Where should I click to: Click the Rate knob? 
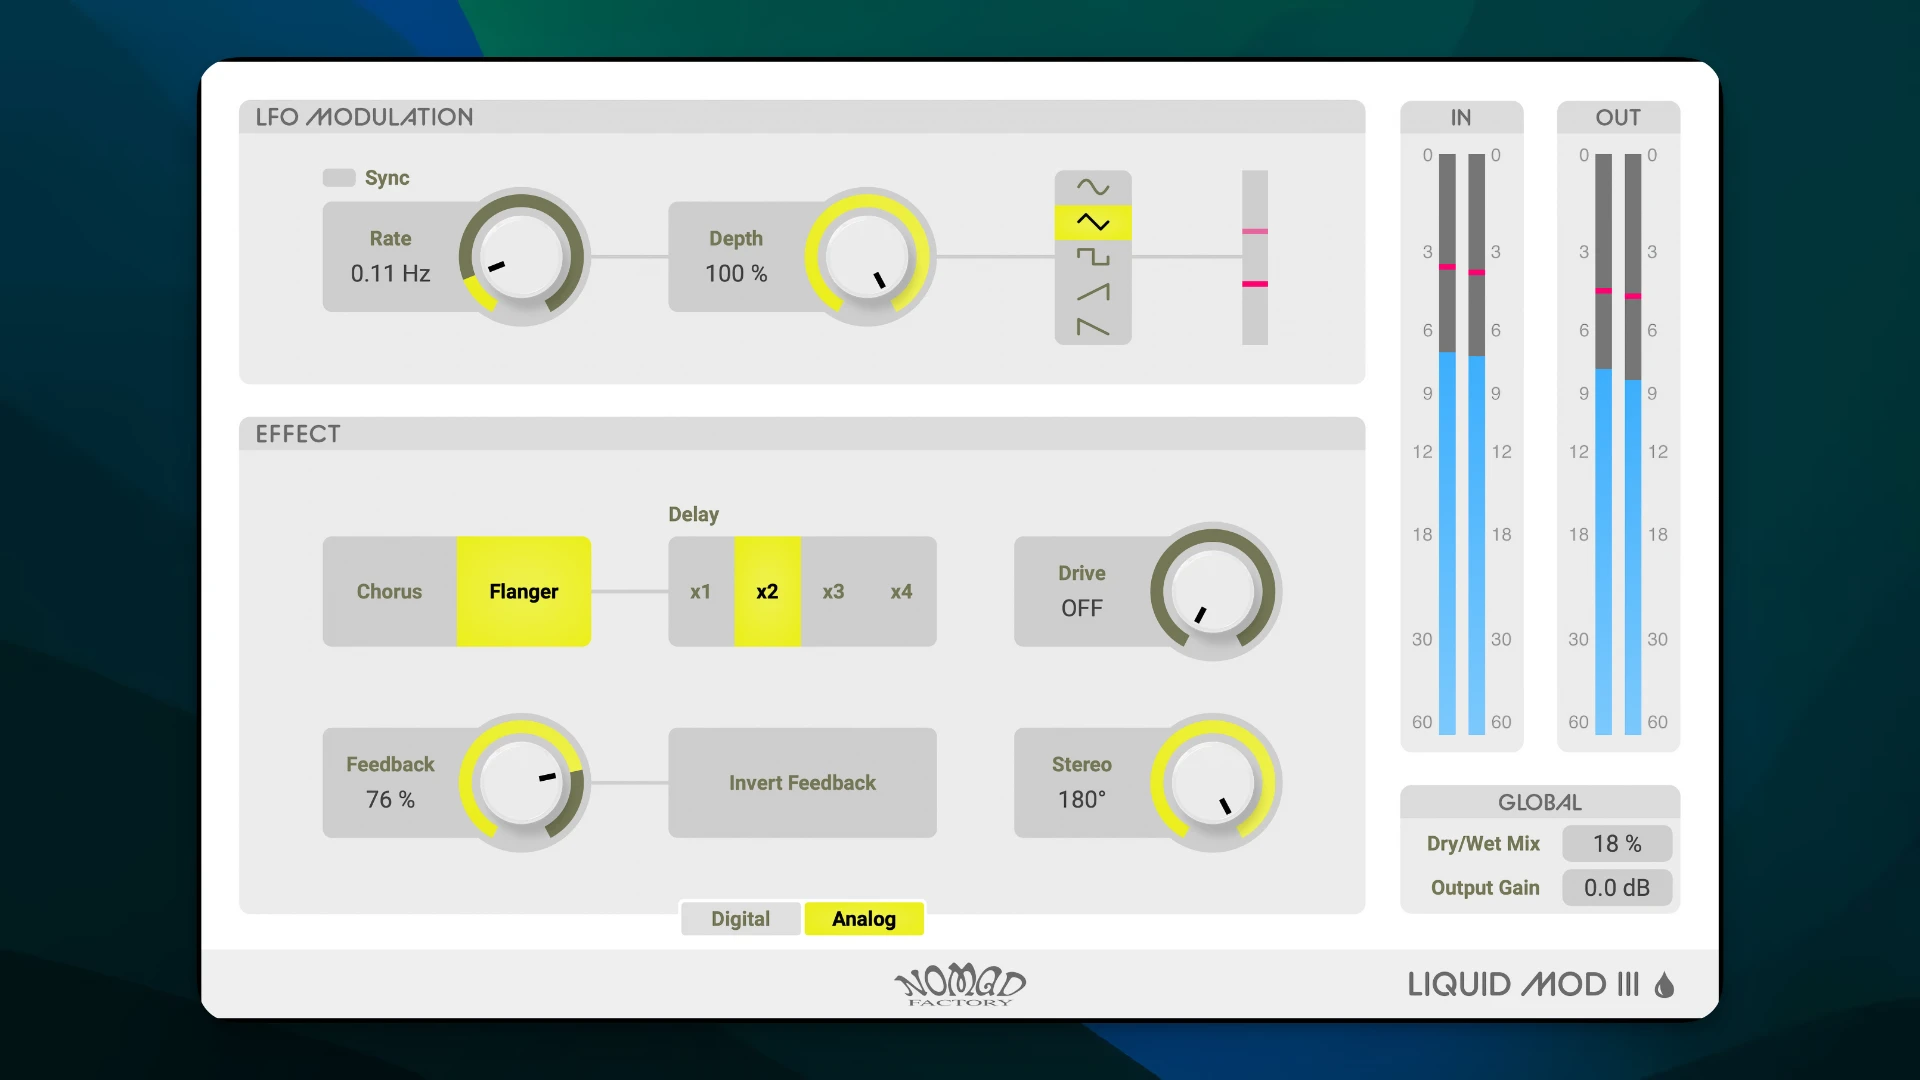coord(521,257)
